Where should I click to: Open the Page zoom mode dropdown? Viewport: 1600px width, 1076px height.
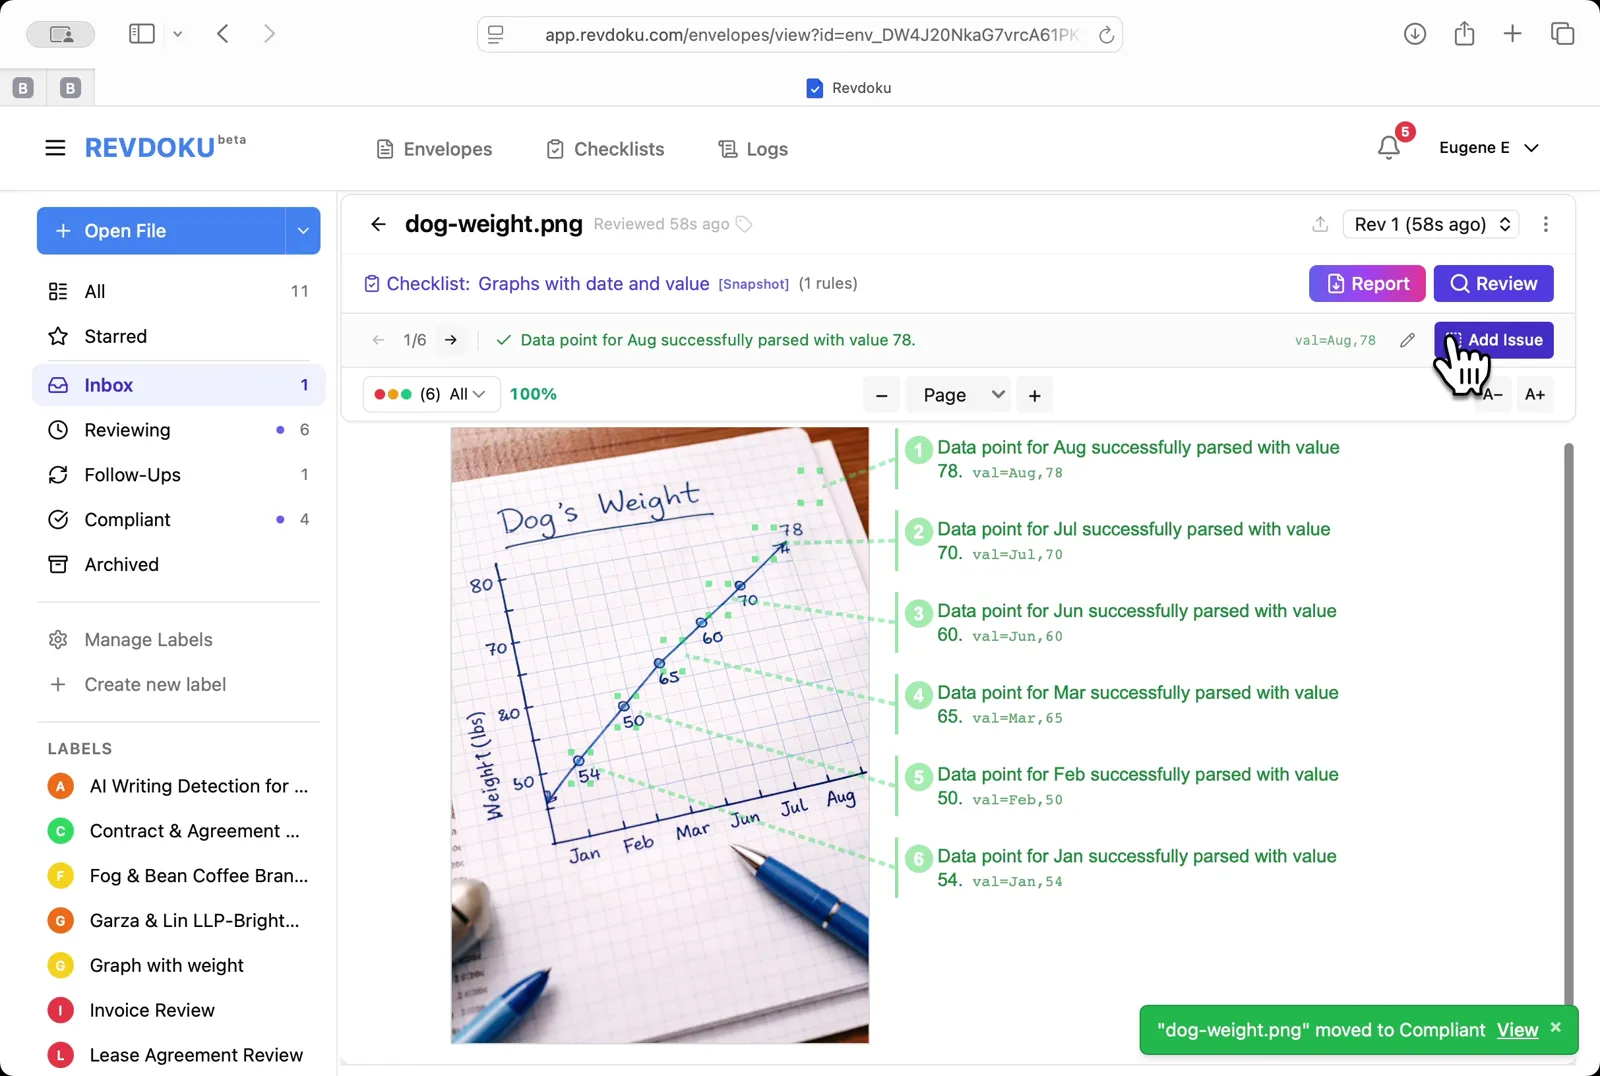(x=961, y=395)
